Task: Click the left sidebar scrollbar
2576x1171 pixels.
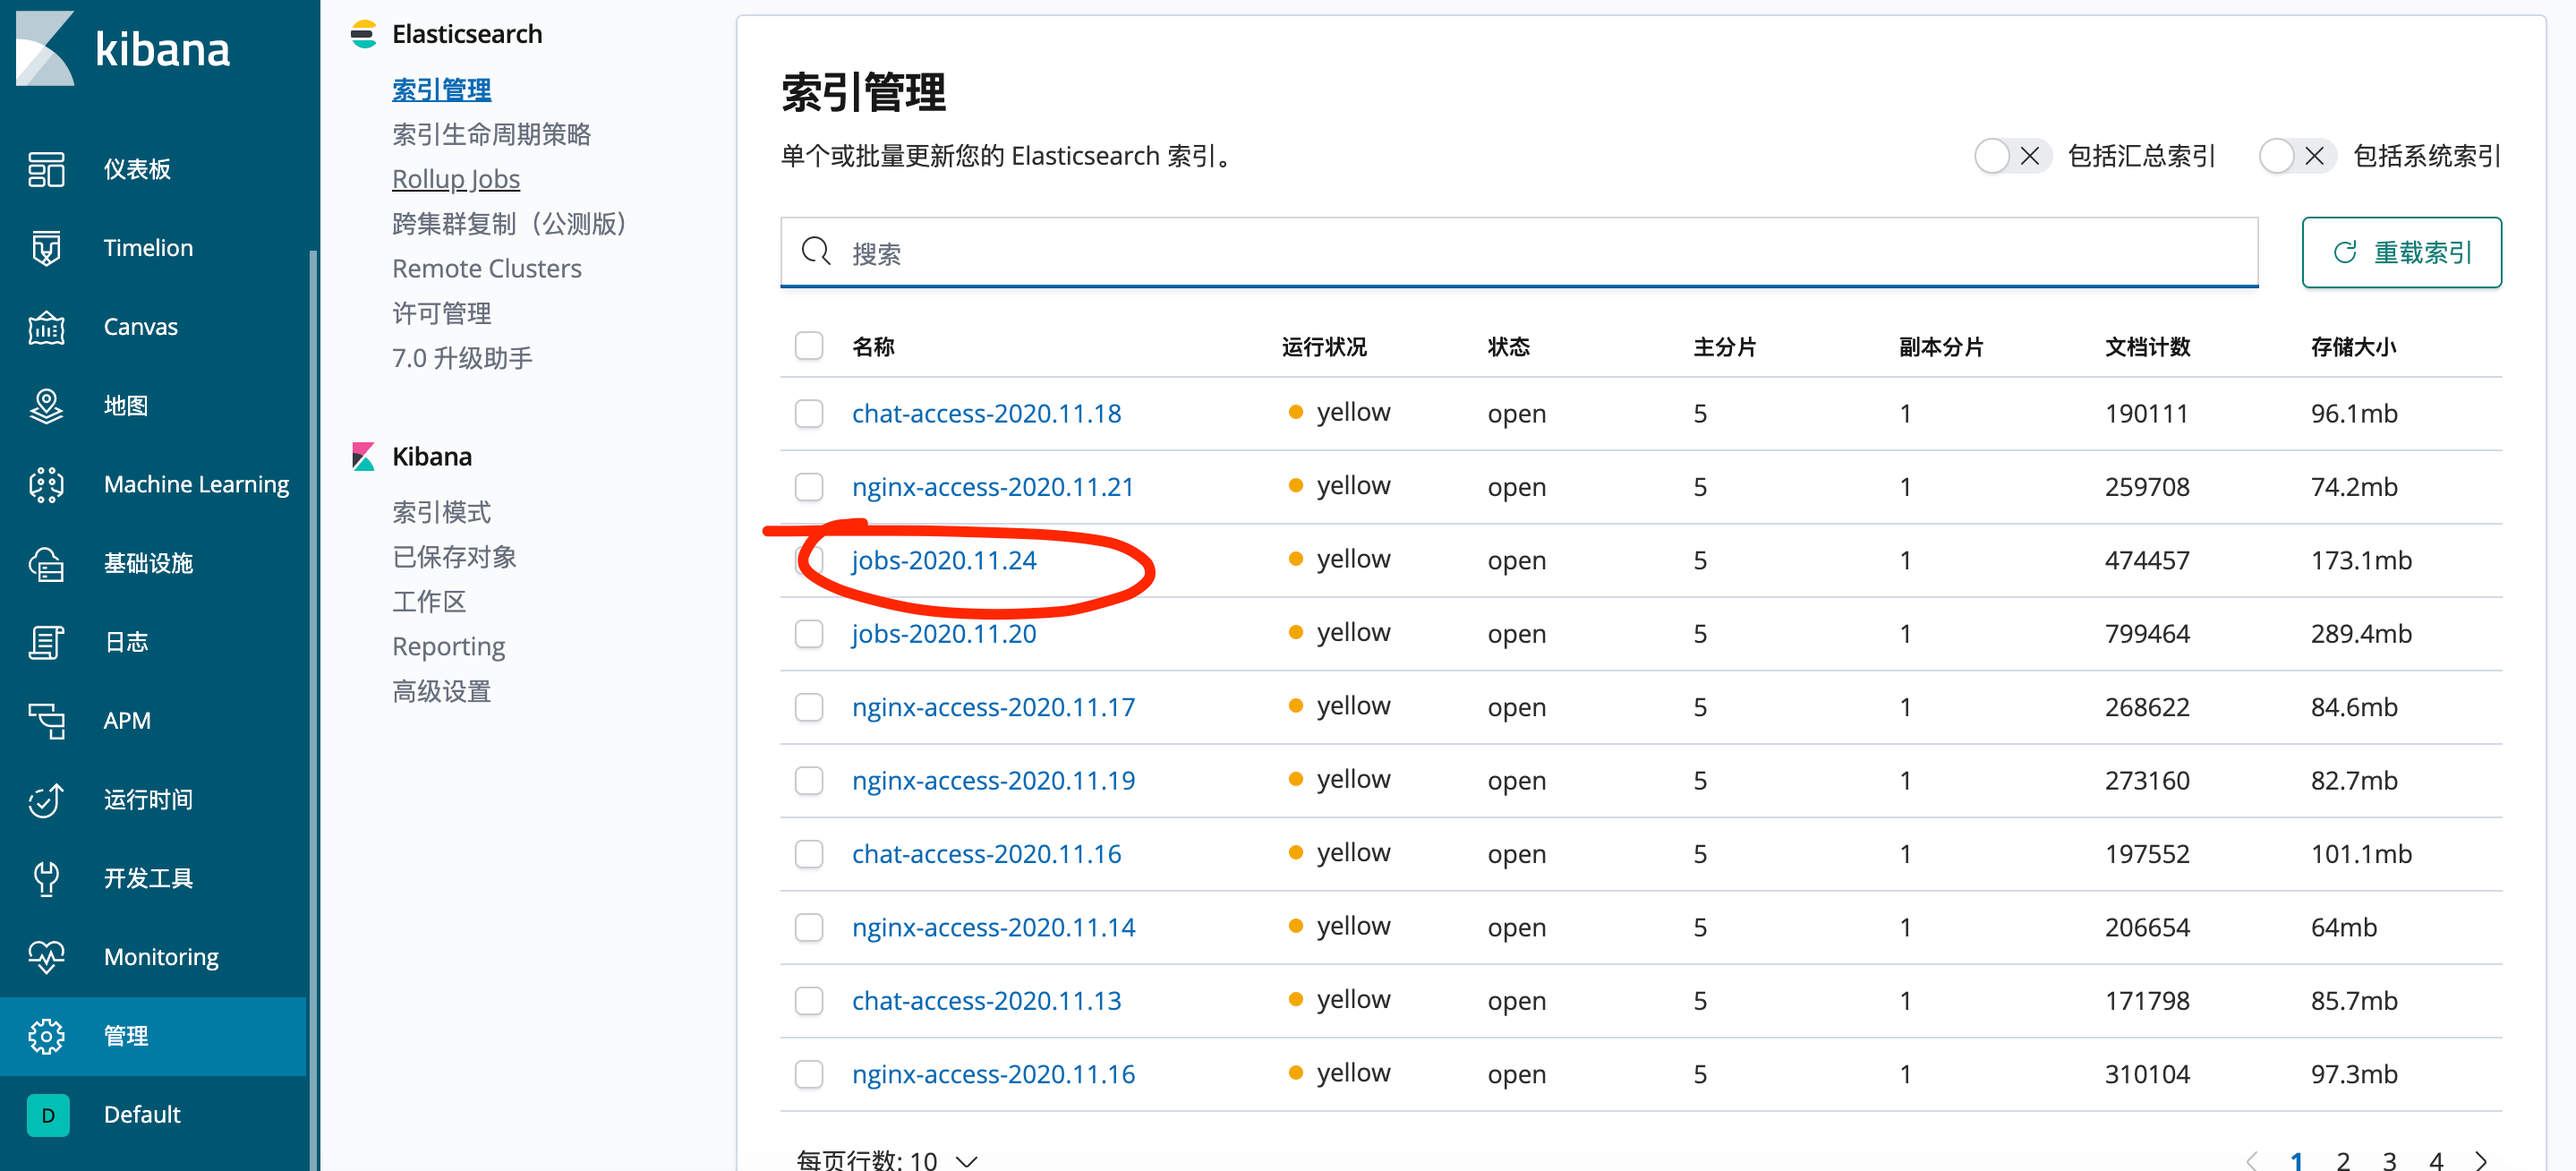Action: (x=313, y=708)
